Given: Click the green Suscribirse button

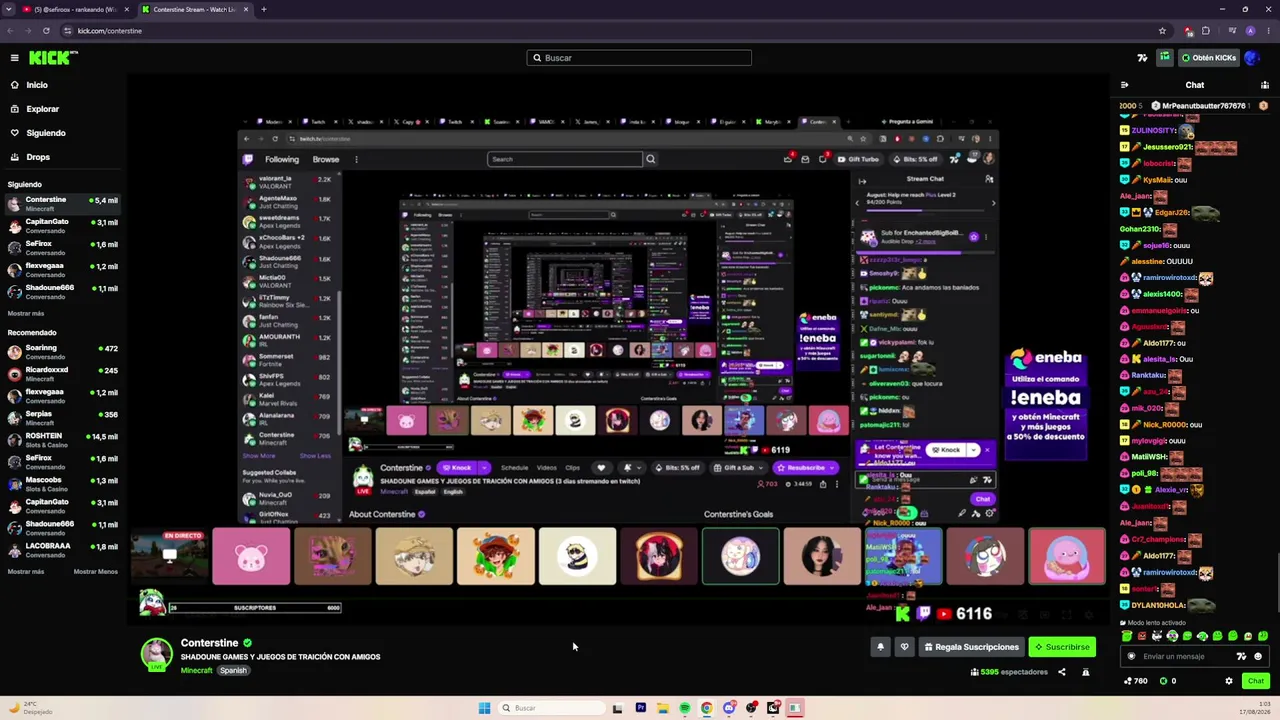Looking at the screenshot, I should pyautogui.click(x=1062, y=647).
